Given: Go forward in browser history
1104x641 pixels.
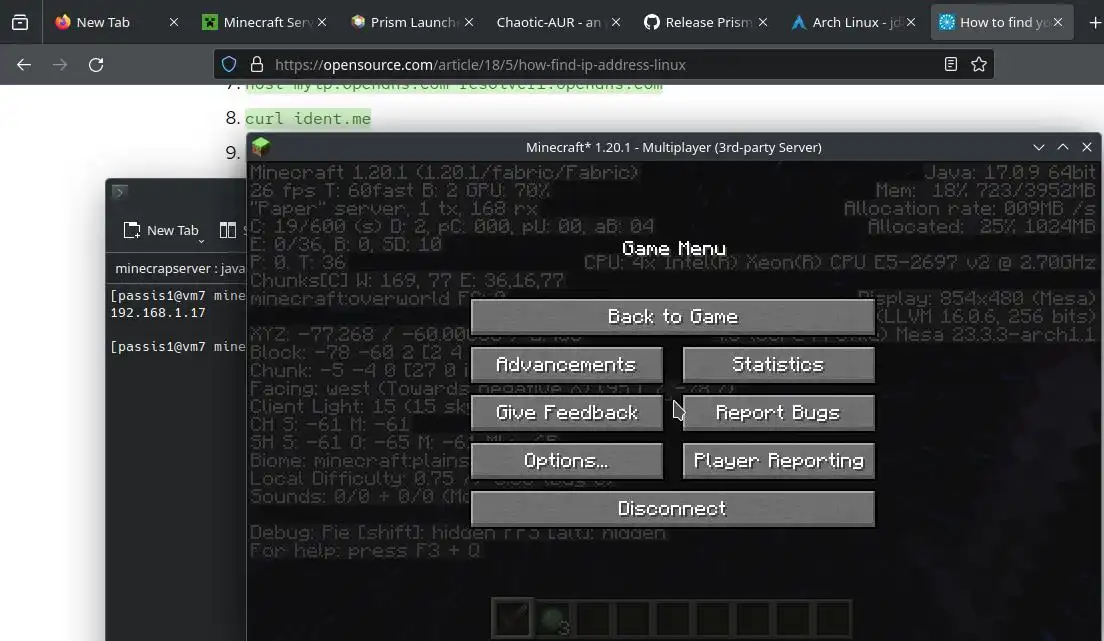Looking at the screenshot, I should pyautogui.click(x=60, y=65).
